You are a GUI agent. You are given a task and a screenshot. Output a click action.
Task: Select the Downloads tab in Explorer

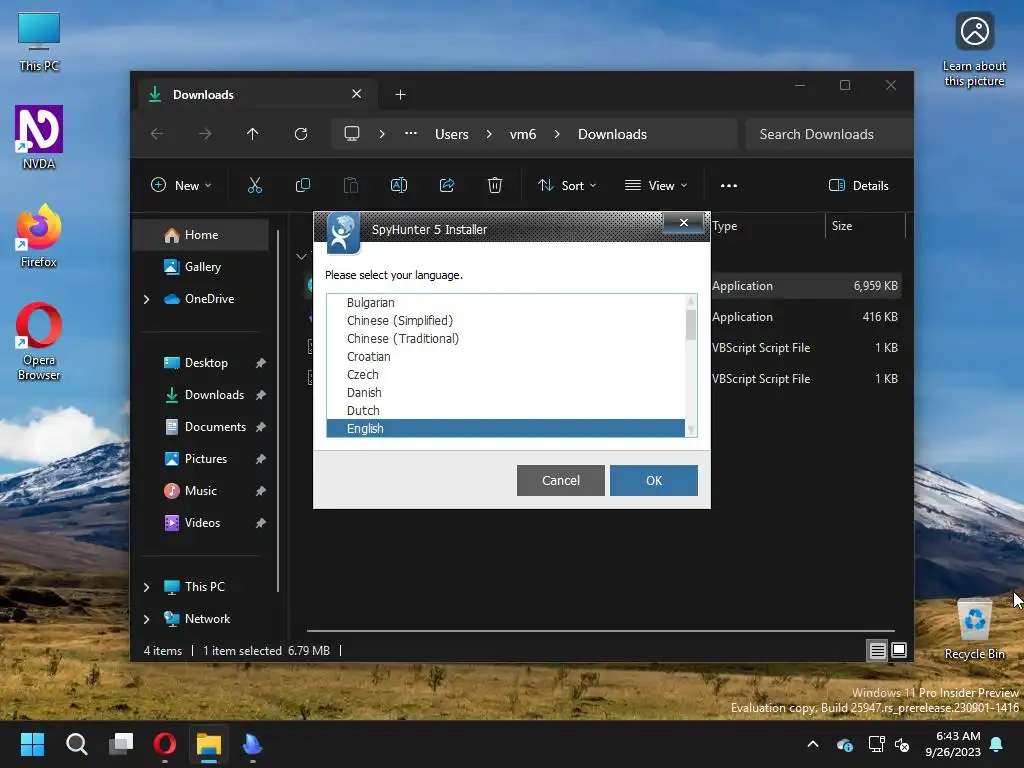(256, 95)
